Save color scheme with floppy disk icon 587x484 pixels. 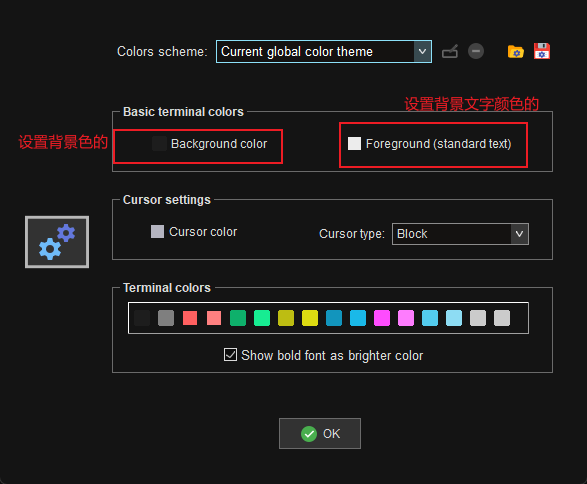(x=542, y=51)
